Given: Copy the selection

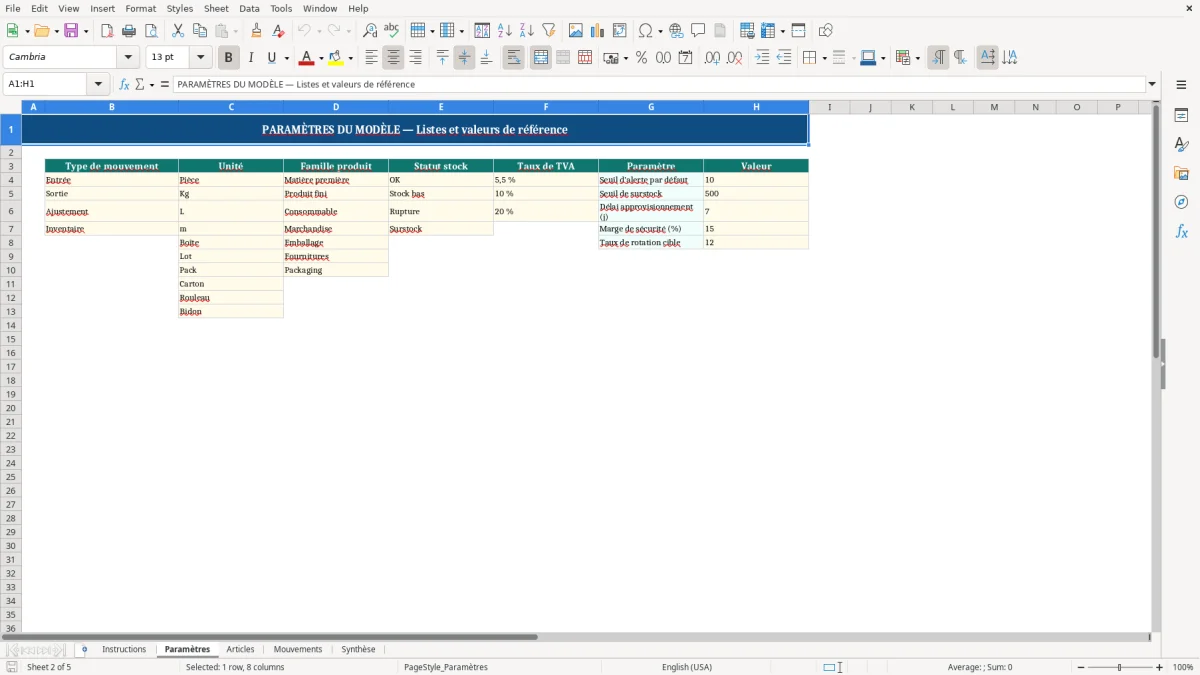Looking at the screenshot, I should [200, 31].
